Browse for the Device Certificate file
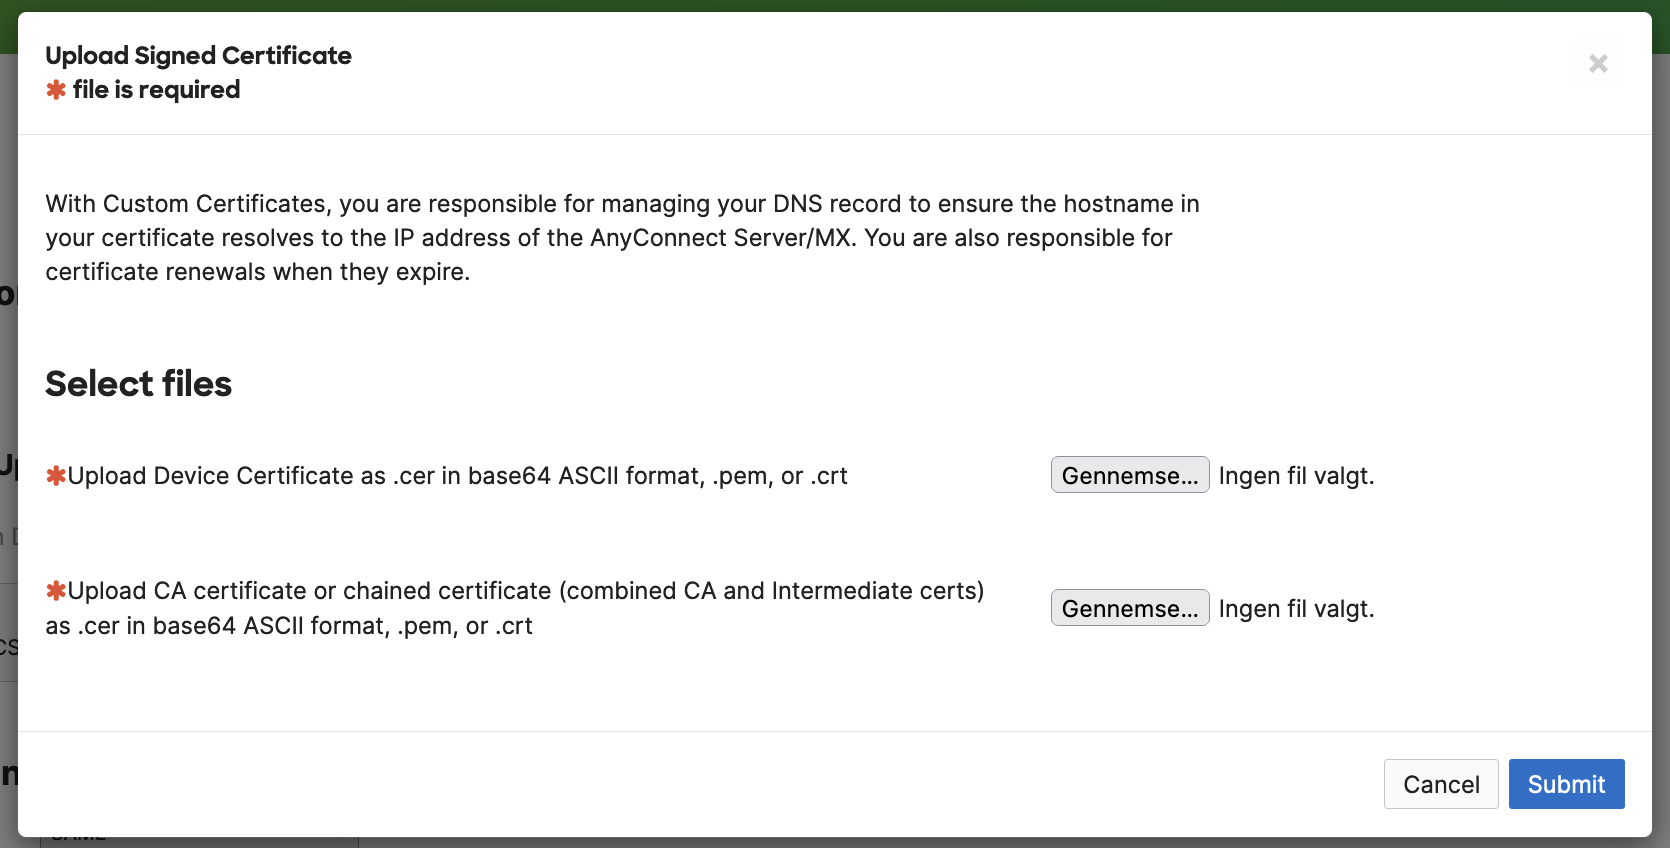The width and height of the screenshot is (1670, 848). coord(1129,475)
